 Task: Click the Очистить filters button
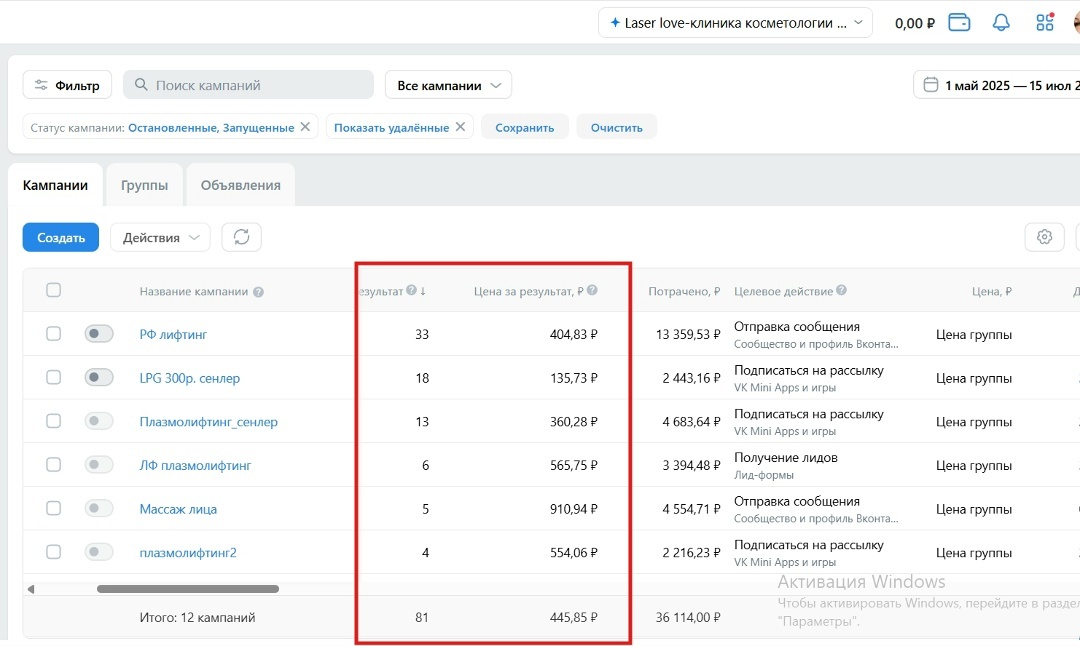pyautogui.click(x=616, y=127)
